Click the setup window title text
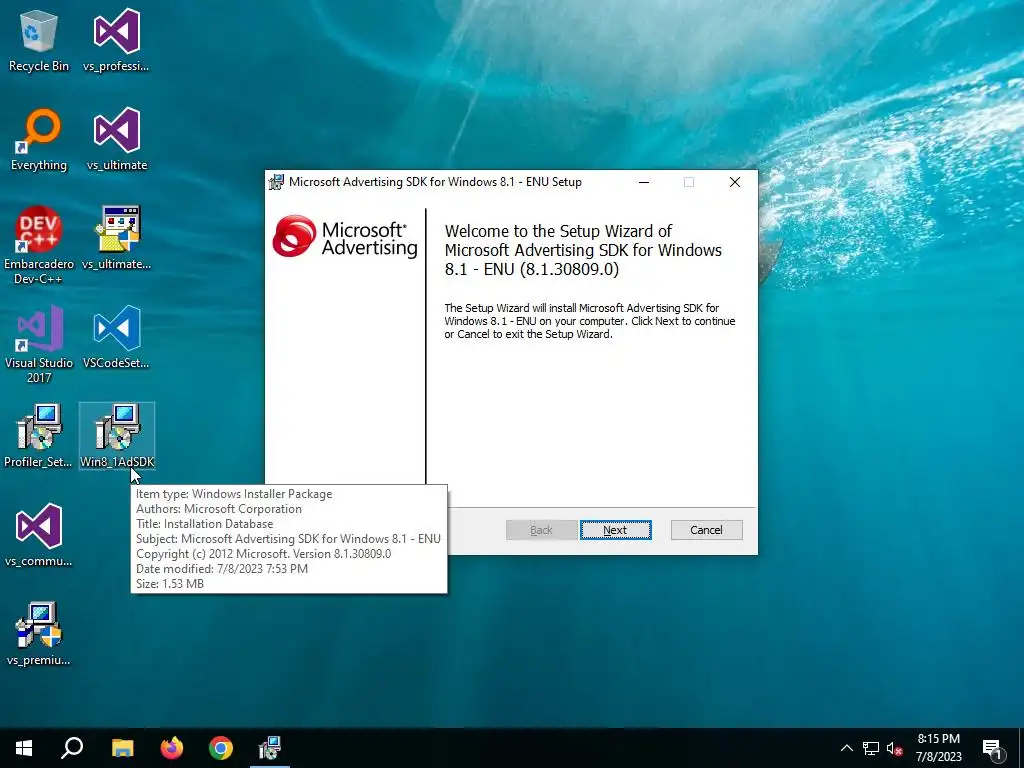Image resolution: width=1024 pixels, height=768 pixels. (x=435, y=182)
